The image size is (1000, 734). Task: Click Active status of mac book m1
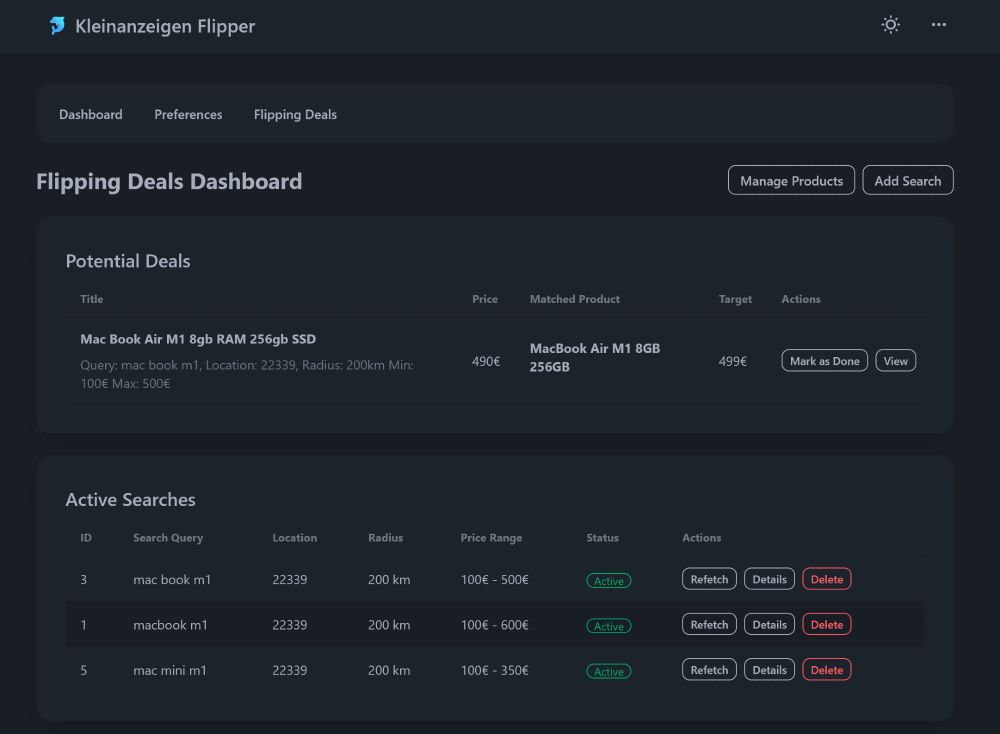click(x=608, y=580)
